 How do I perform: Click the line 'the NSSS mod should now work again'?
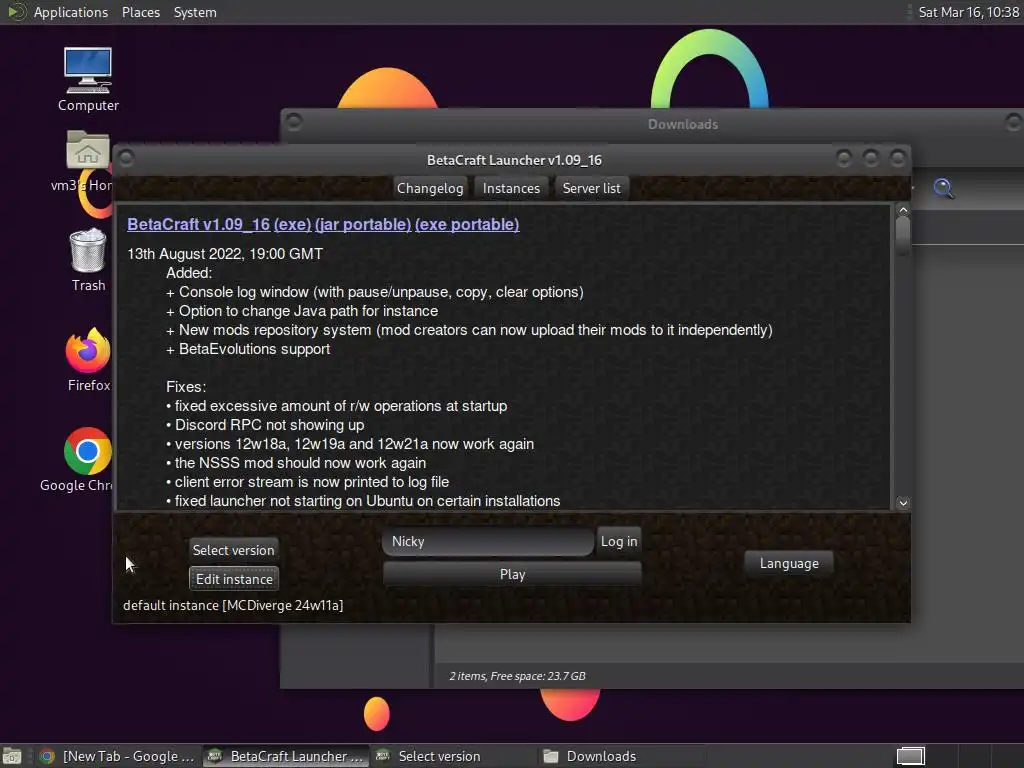(x=296, y=463)
